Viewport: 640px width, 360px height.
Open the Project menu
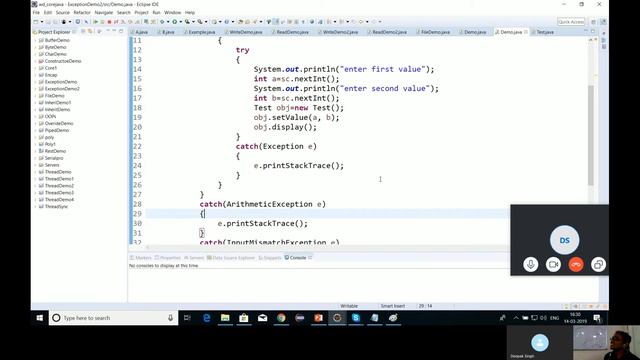pyautogui.click(x=142, y=13)
